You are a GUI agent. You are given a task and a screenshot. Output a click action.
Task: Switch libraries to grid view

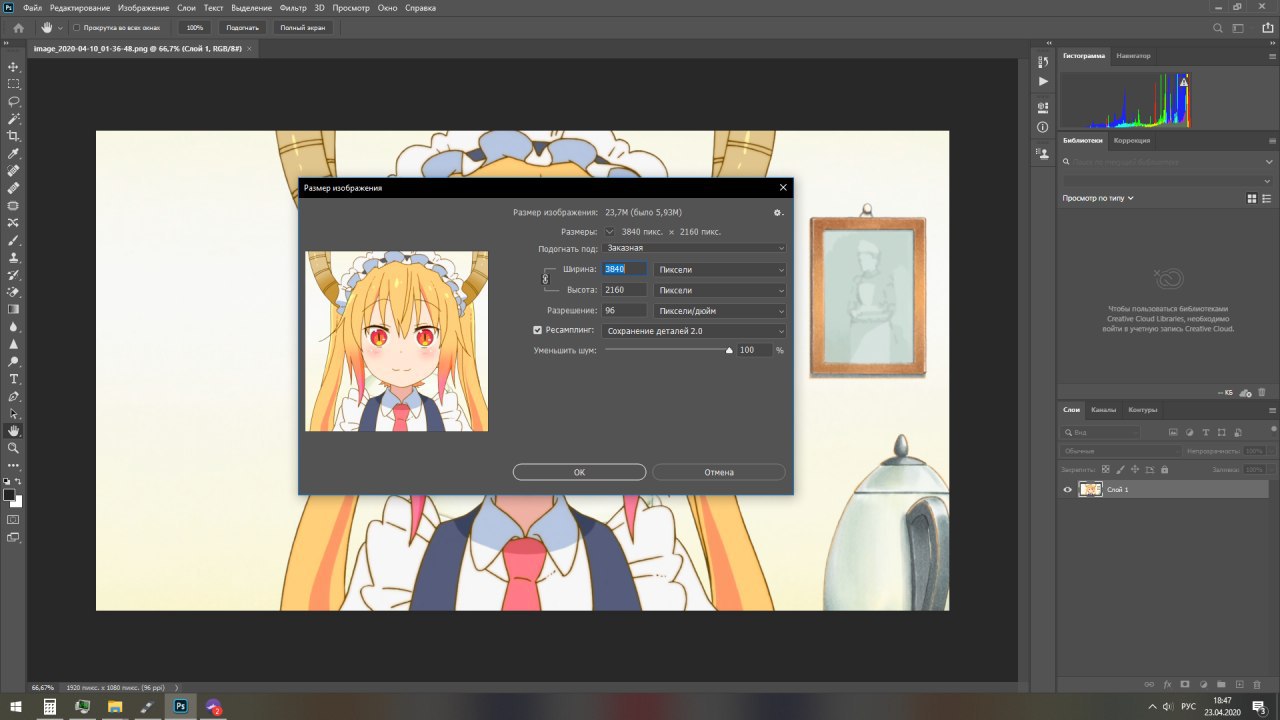(1252, 199)
